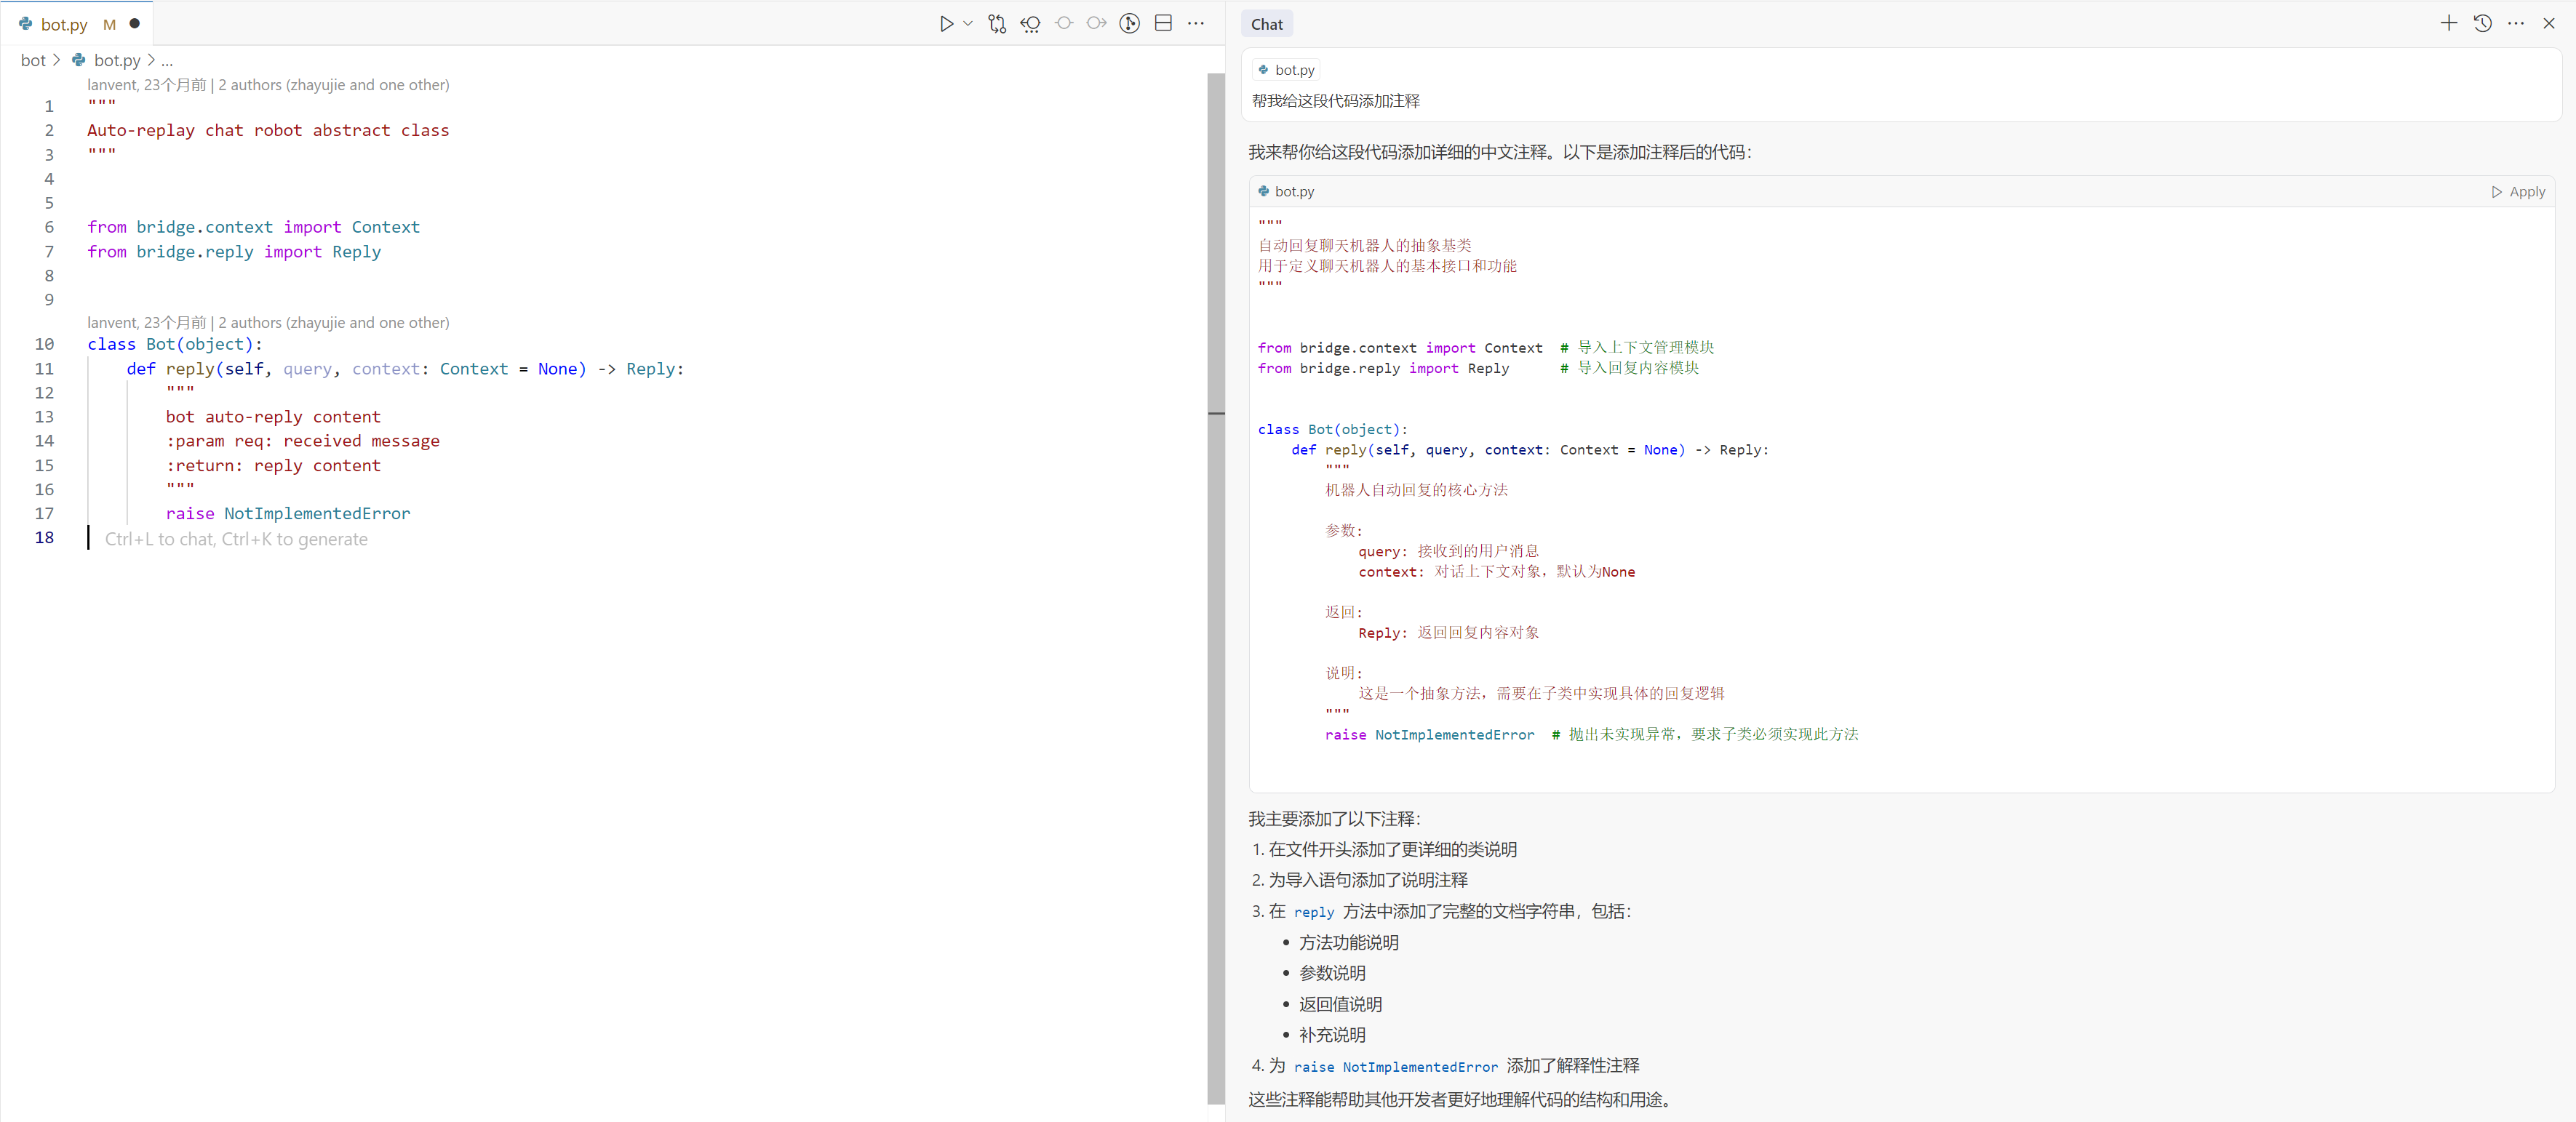Click the blame annotation above class Bot
This screenshot has width=2576, height=1122.
[268, 323]
